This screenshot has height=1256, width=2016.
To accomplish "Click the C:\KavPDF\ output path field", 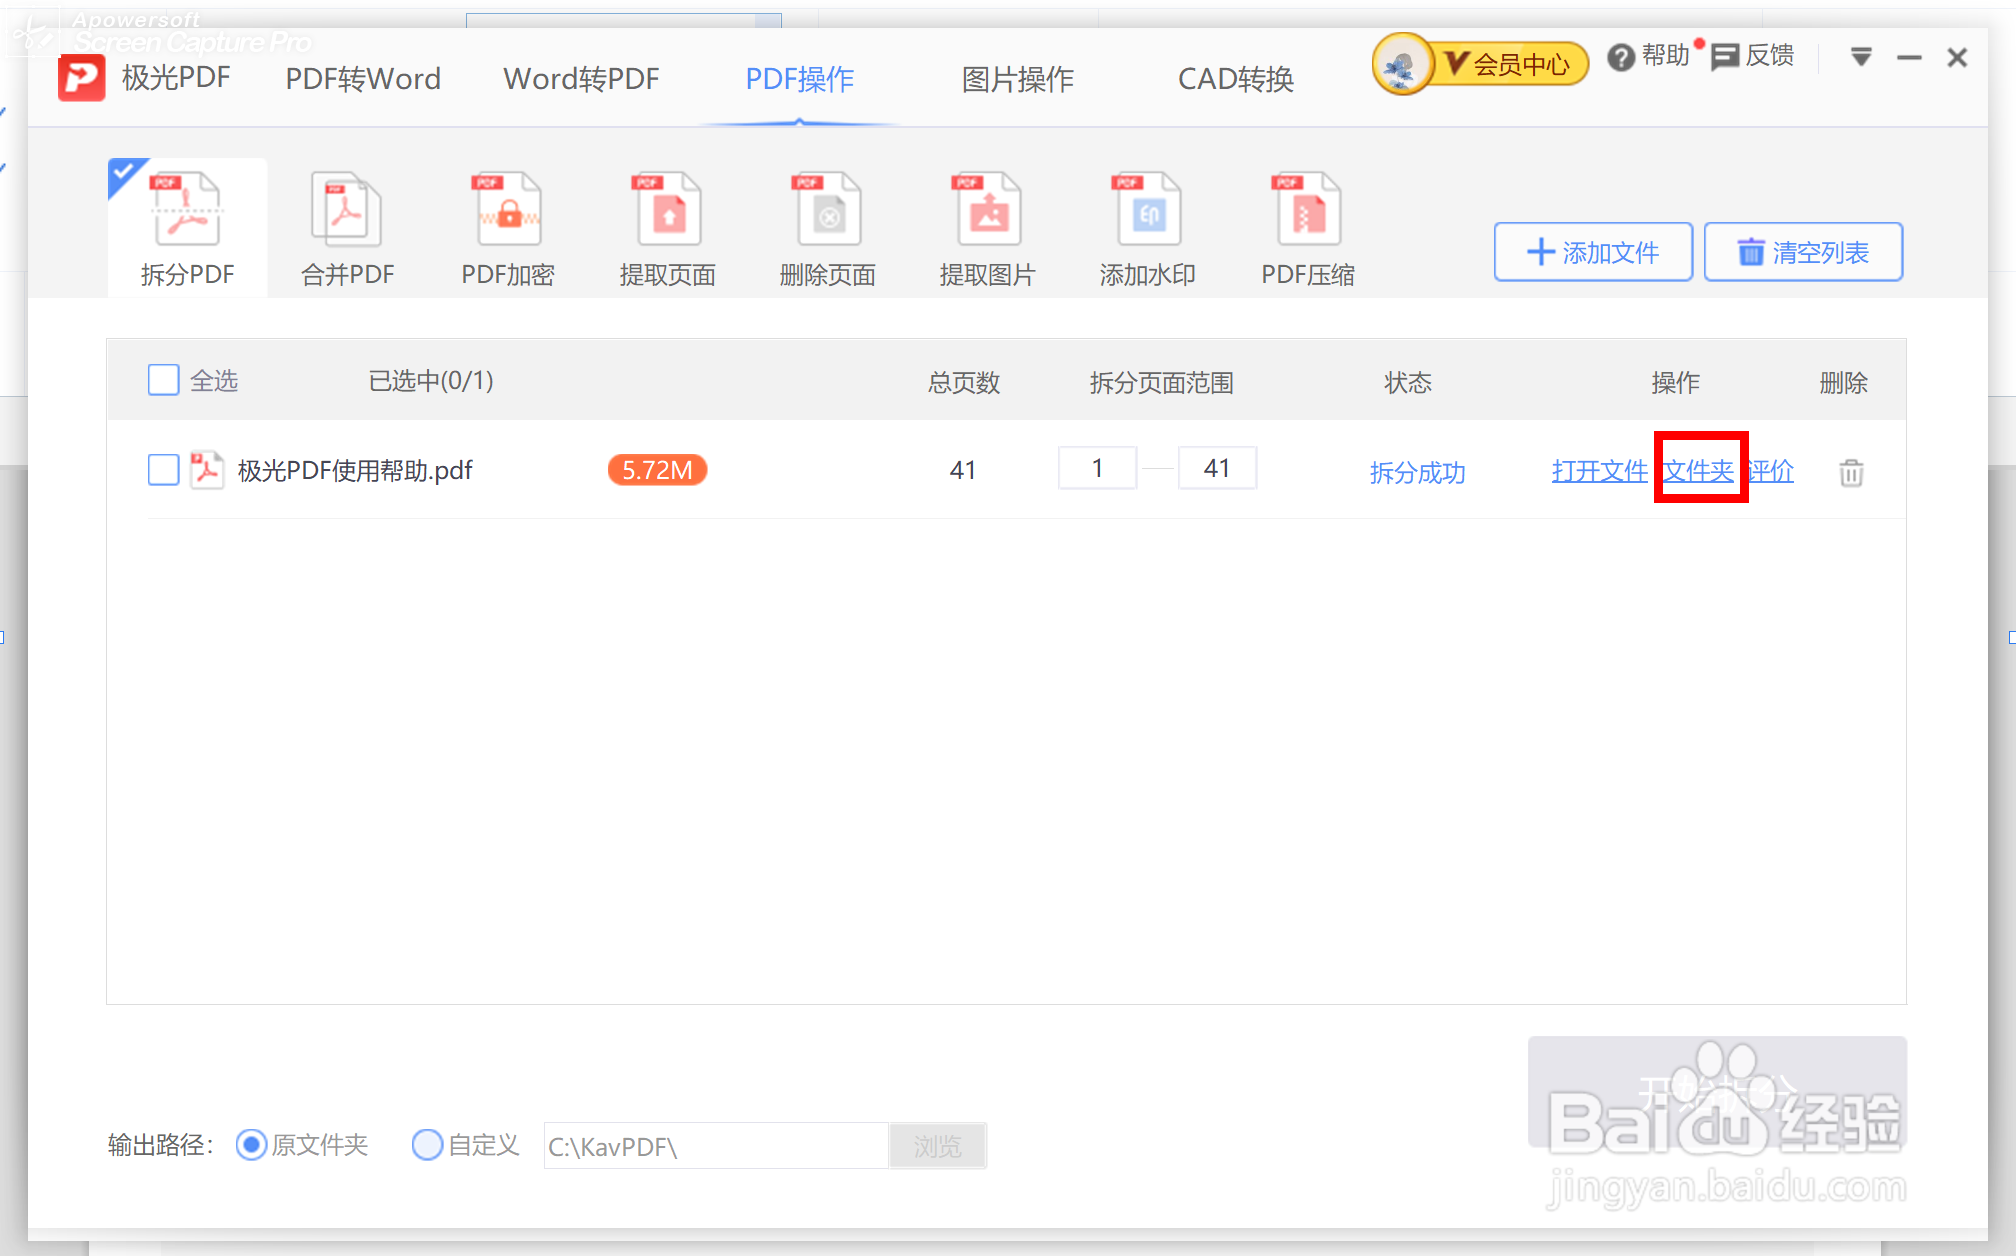I will click(716, 1146).
